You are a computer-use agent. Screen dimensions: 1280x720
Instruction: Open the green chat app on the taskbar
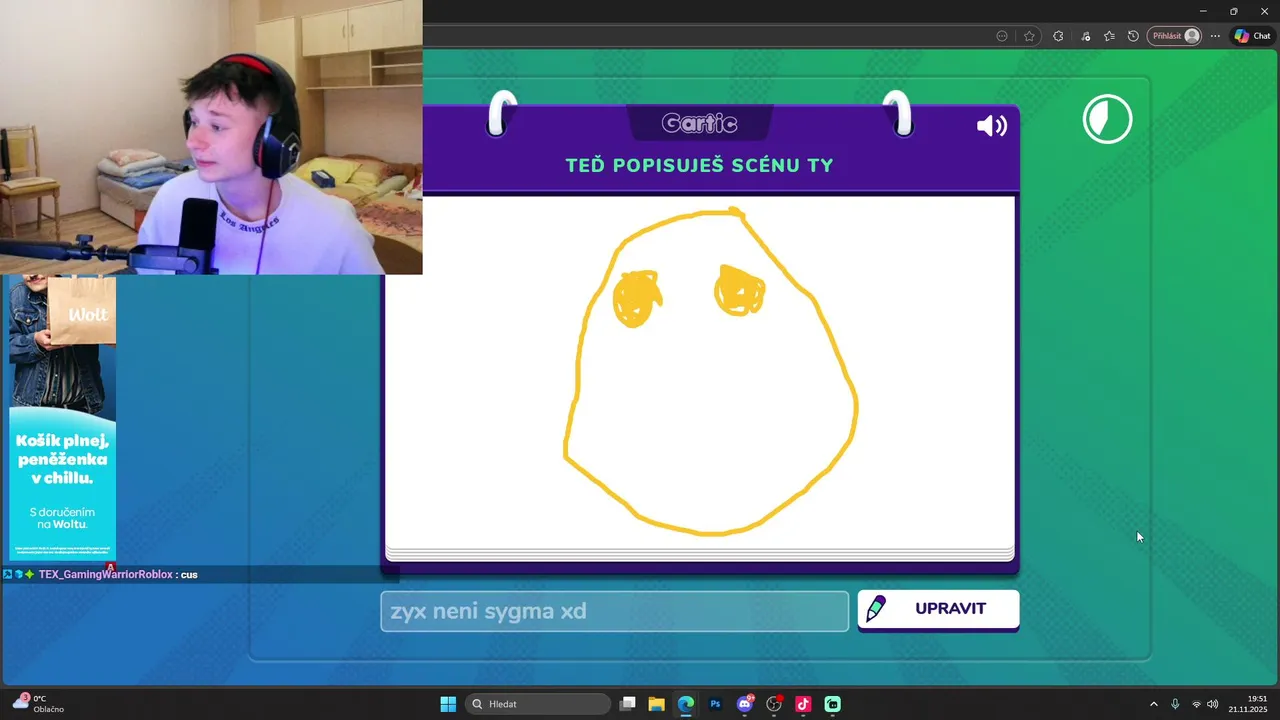coord(833,704)
